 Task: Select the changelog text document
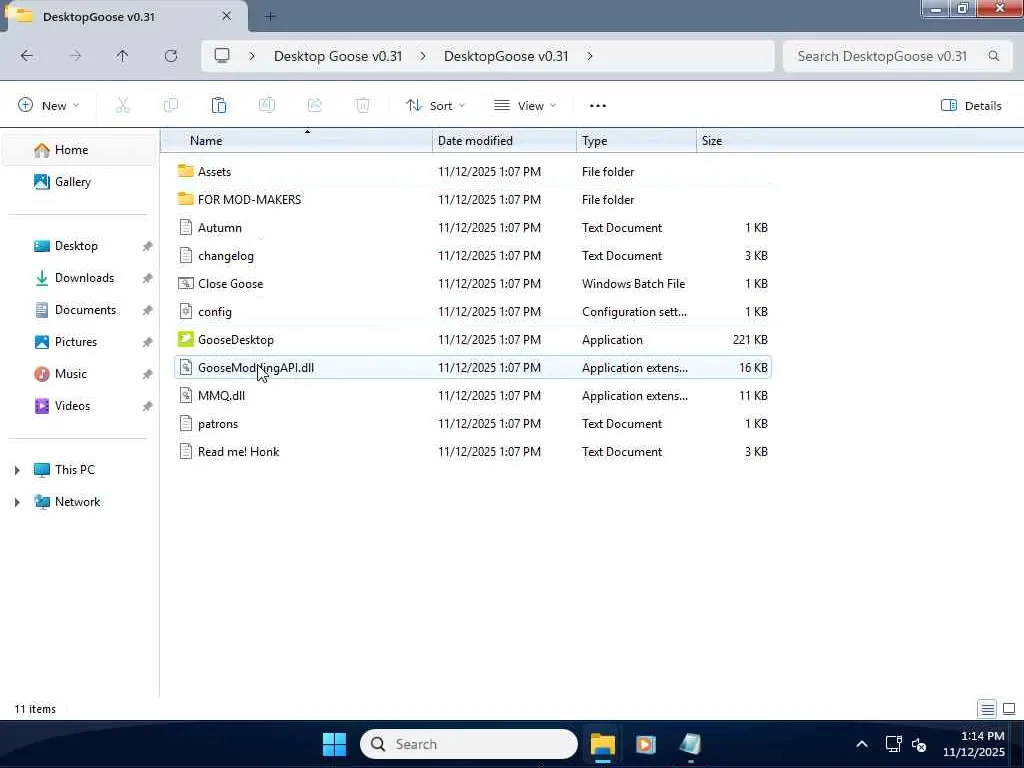(473, 255)
